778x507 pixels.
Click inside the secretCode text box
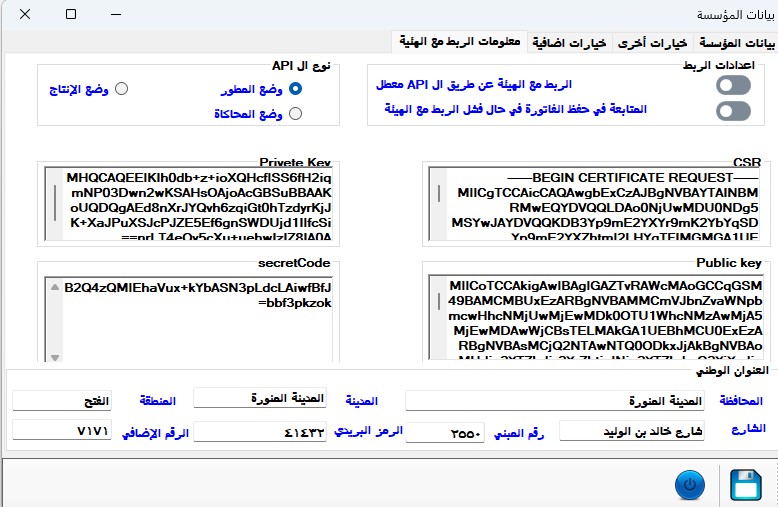tap(189, 319)
